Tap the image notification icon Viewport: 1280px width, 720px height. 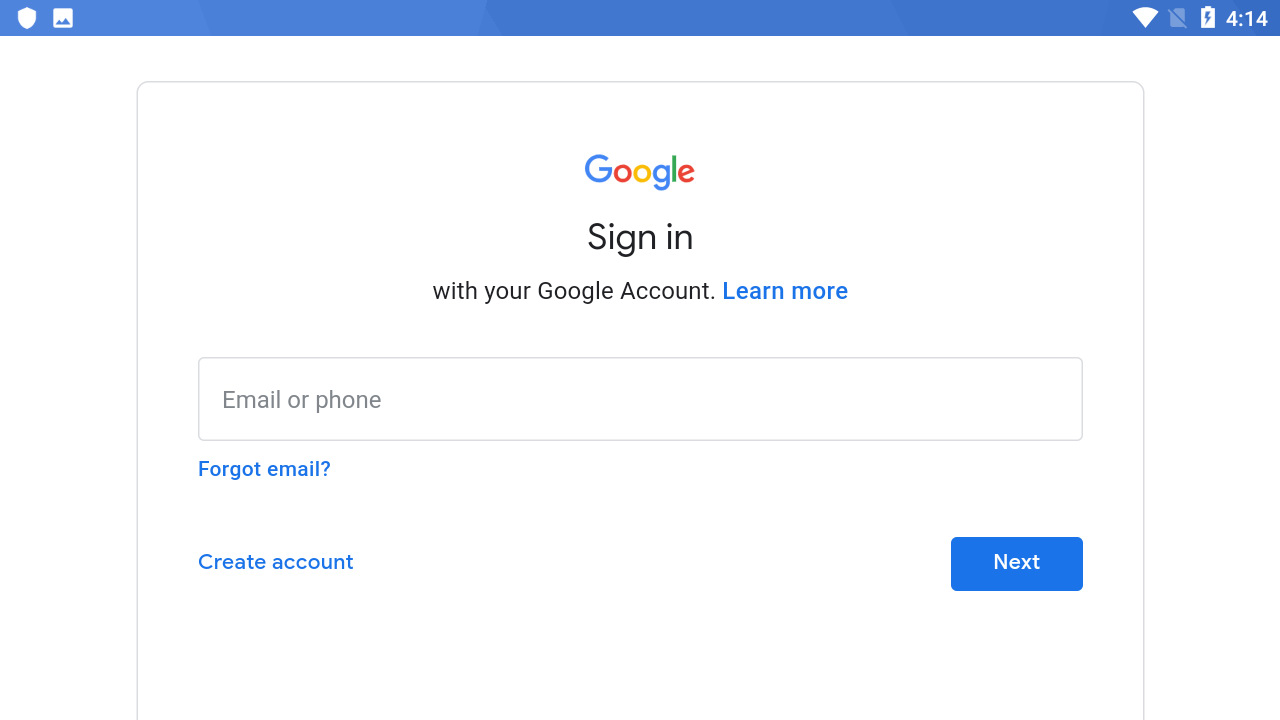point(63,18)
